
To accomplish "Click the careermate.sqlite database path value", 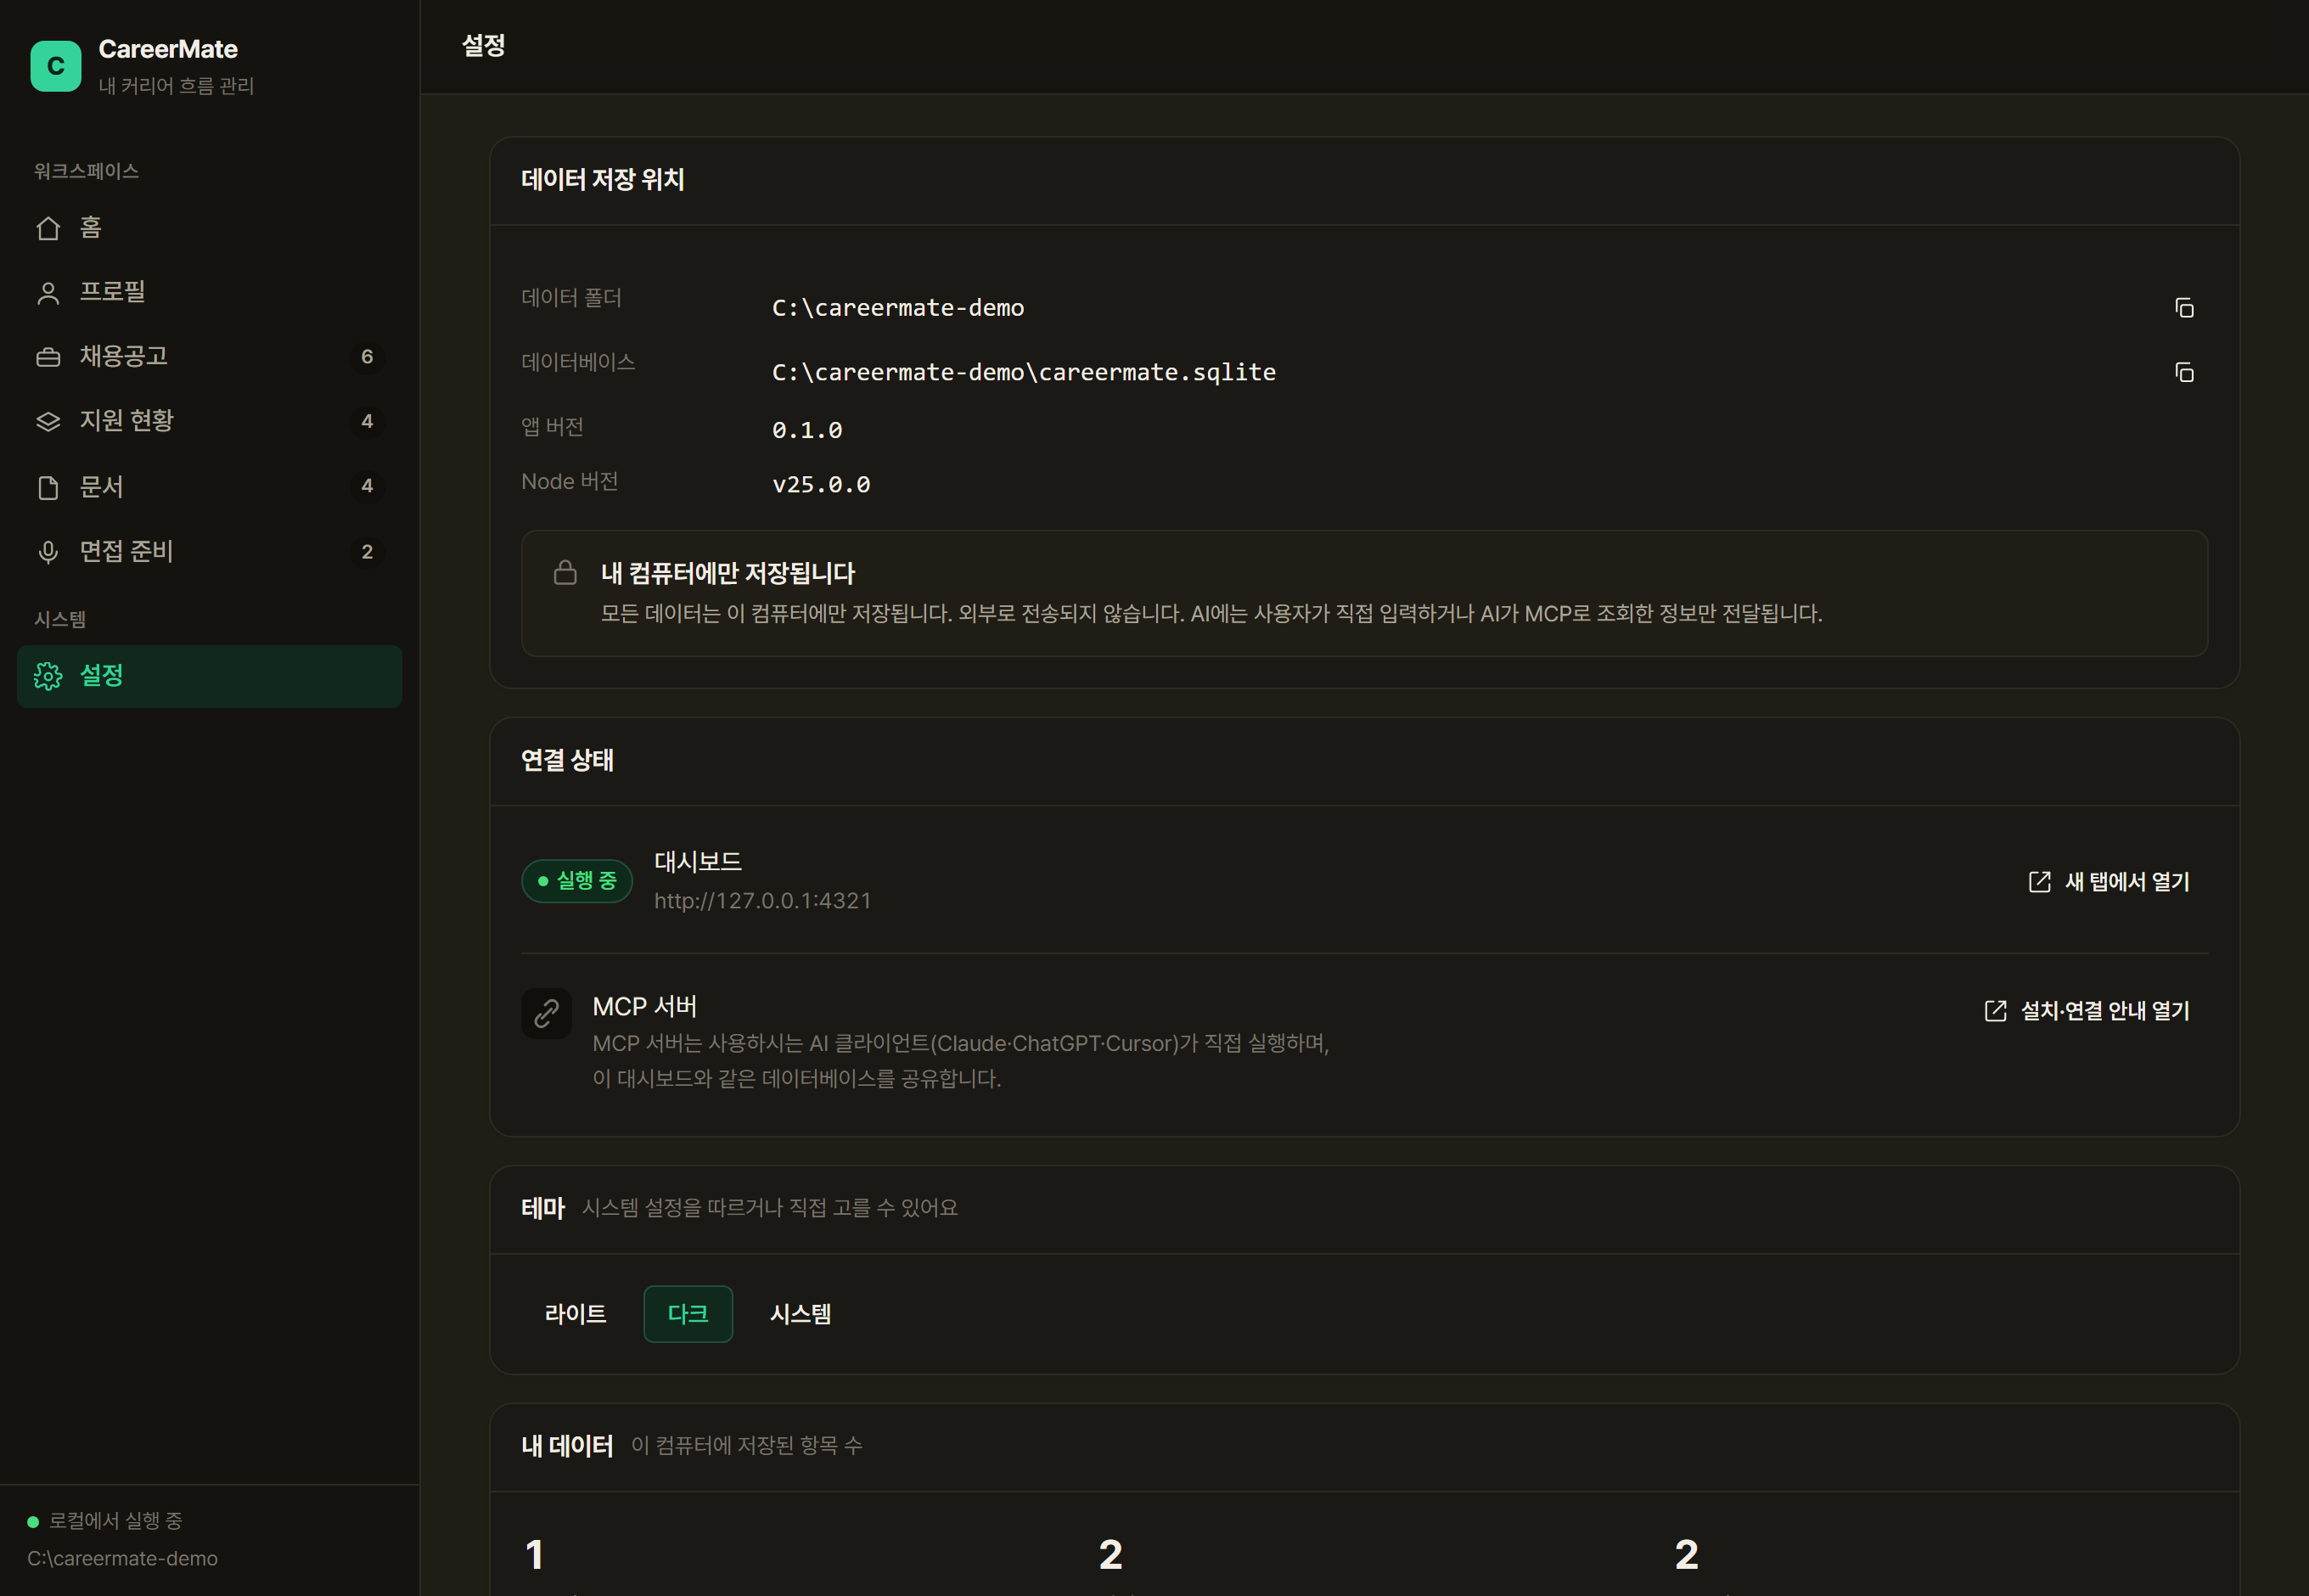I will [1024, 372].
